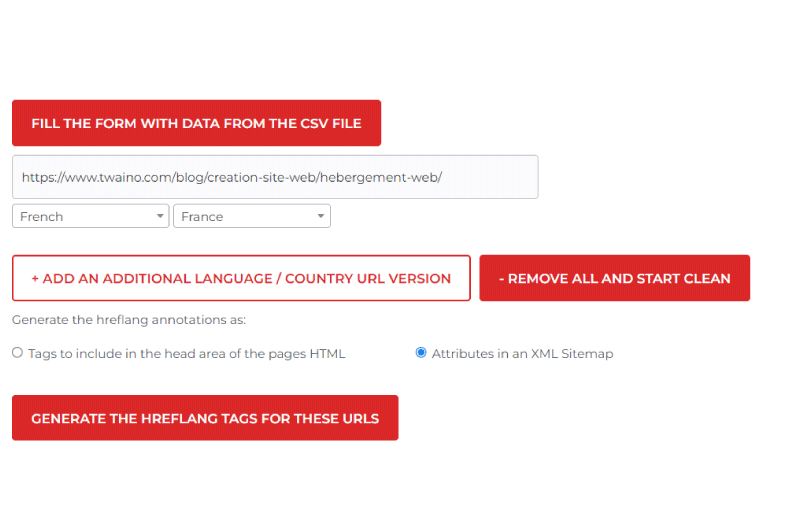Select Attributes in an XML Sitemap radio
Image resolution: width=800 pixels, height=530 pixels.
pyautogui.click(x=421, y=352)
